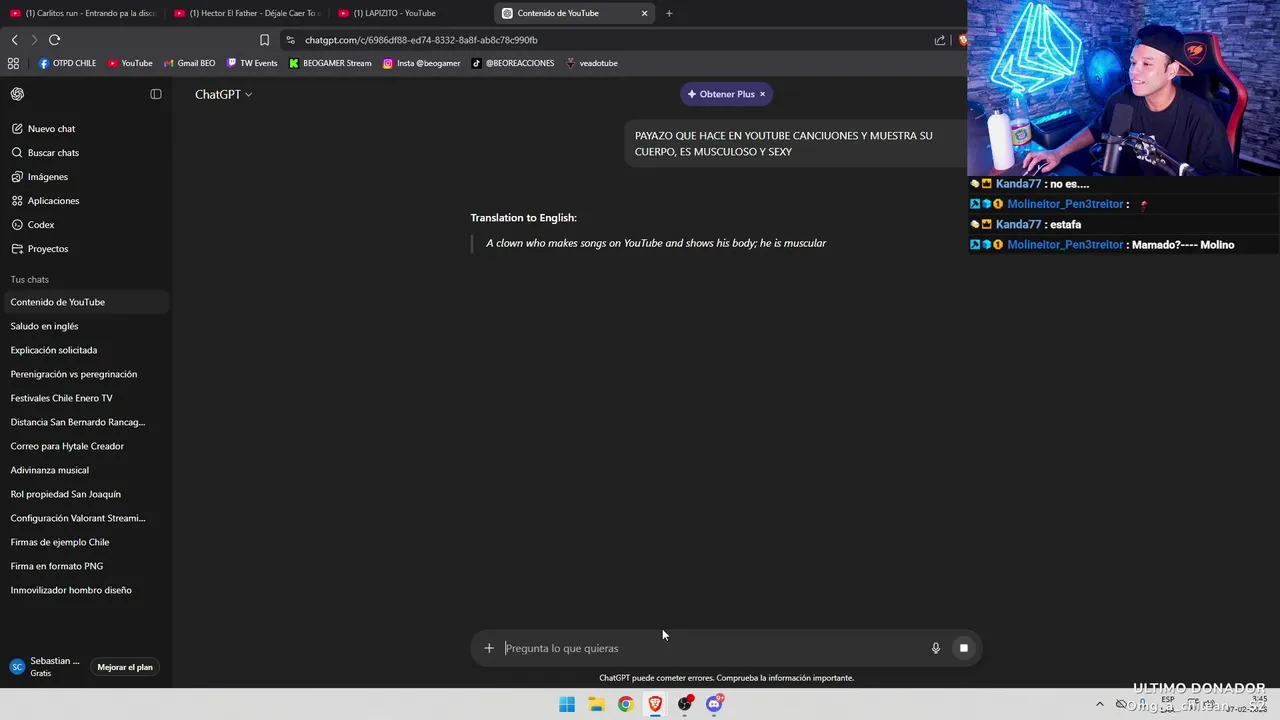1280x720 pixels.
Task: Click the bookmark icon beside address bar
Action: 264,40
